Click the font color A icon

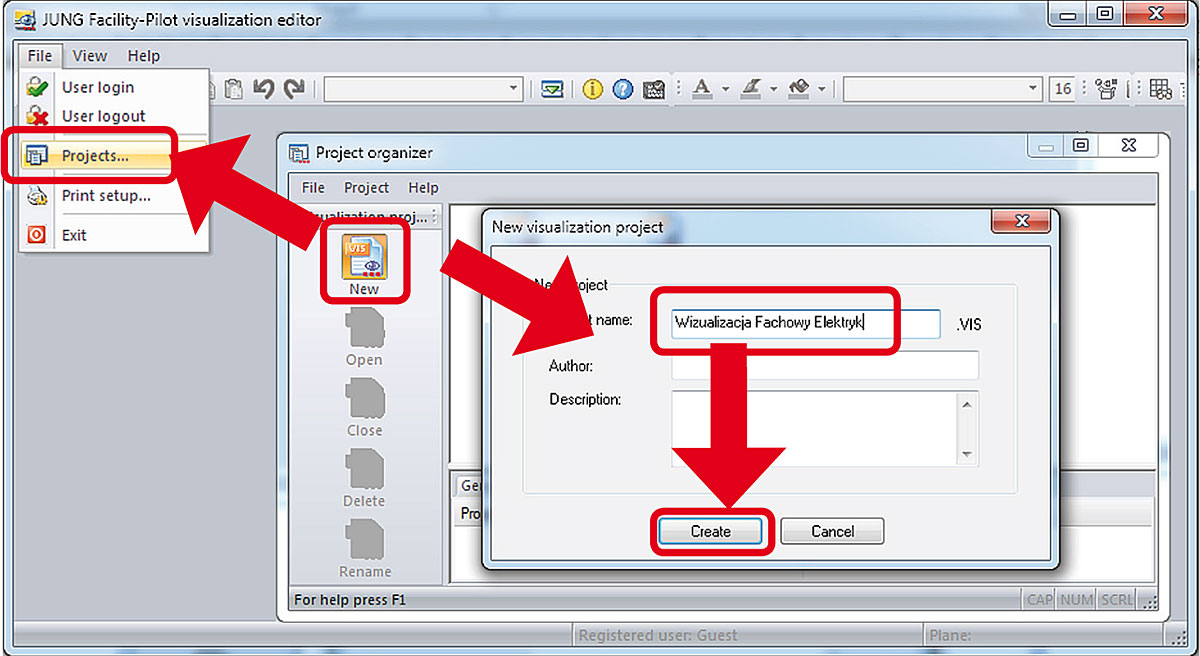(x=702, y=89)
